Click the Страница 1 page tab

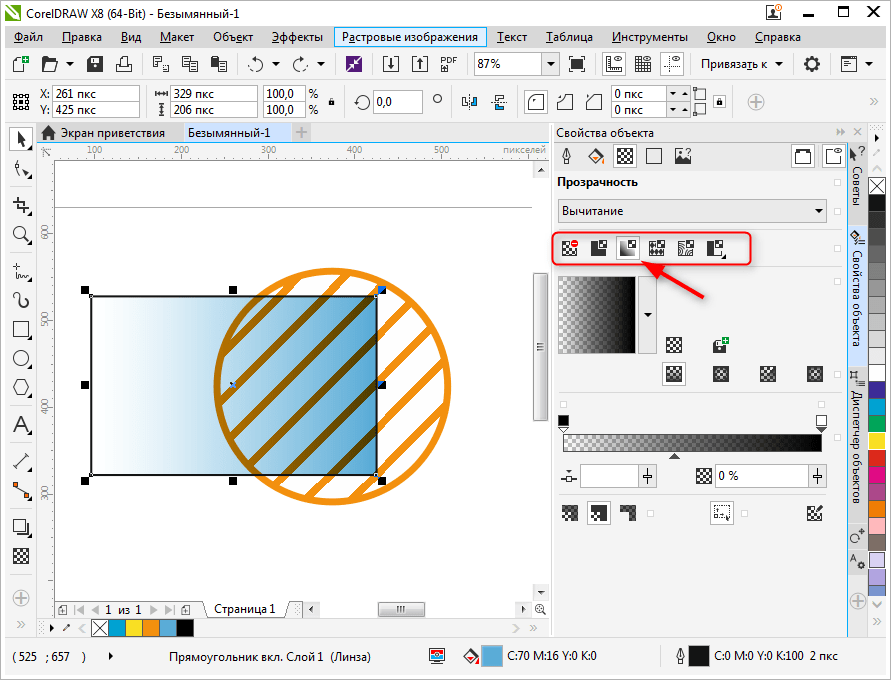coord(244,608)
